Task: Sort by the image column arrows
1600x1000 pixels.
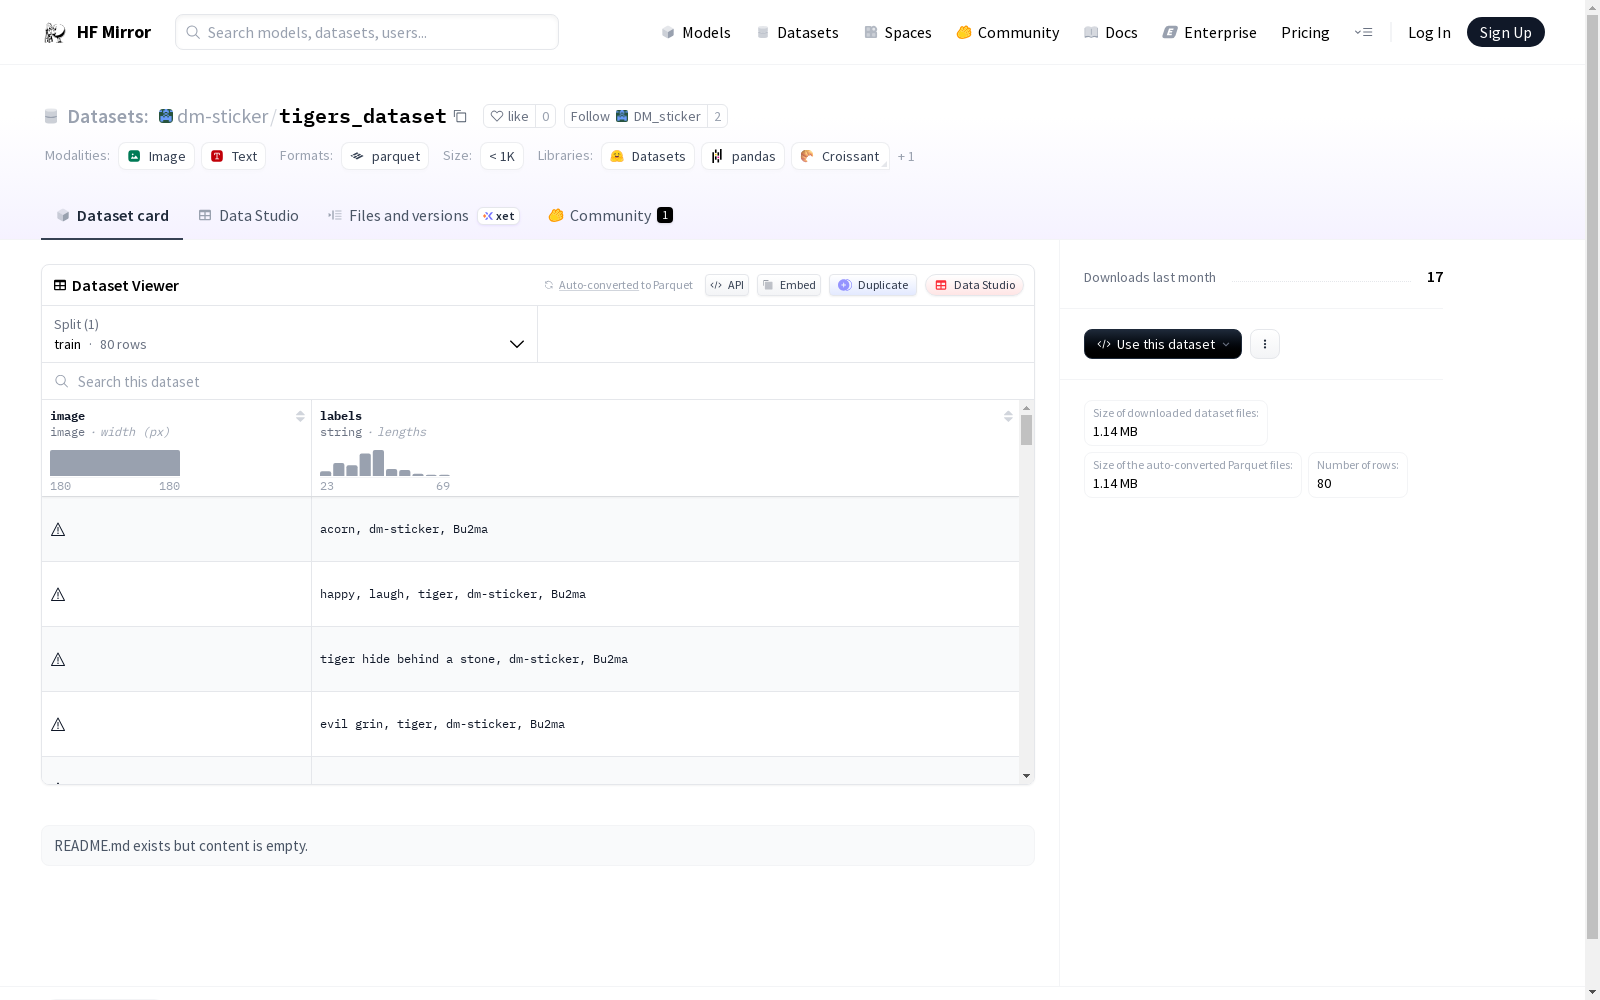Action: (x=300, y=416)
